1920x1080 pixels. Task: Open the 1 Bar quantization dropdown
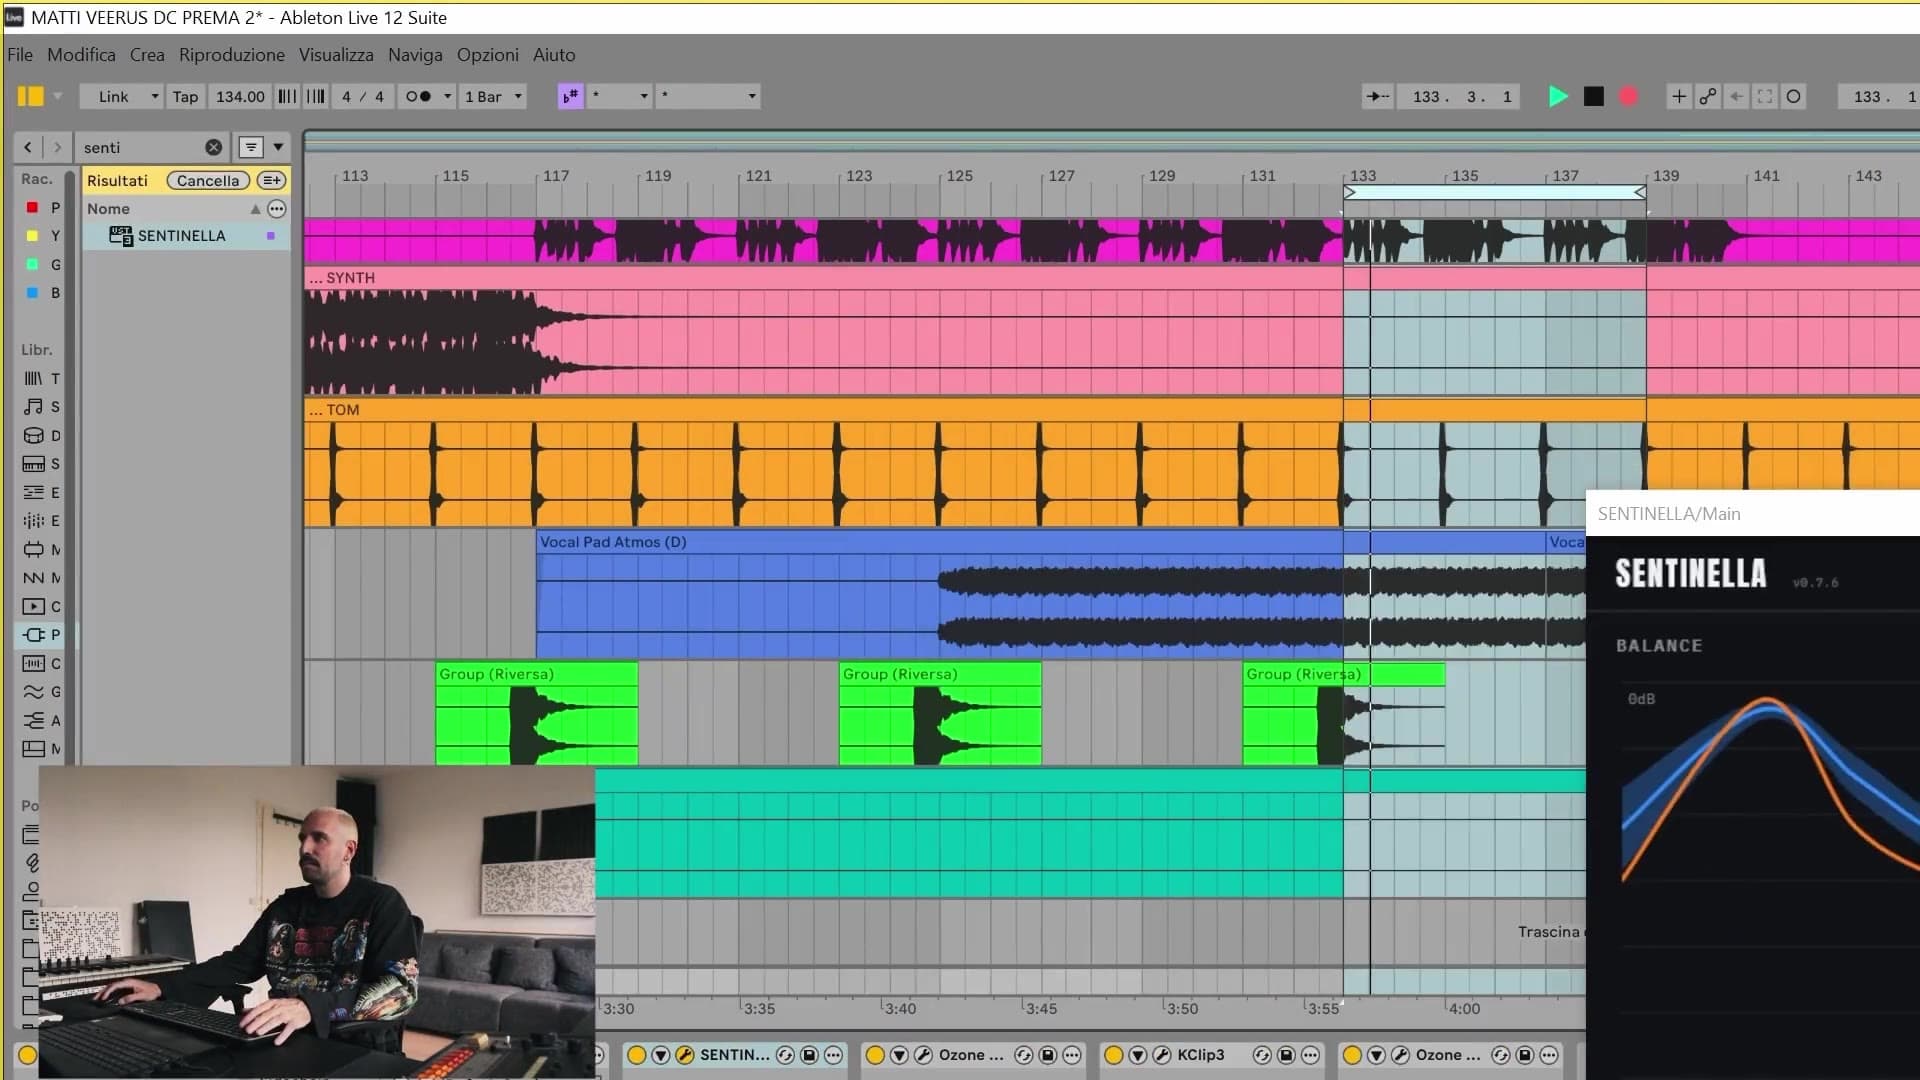coord(493,96)
